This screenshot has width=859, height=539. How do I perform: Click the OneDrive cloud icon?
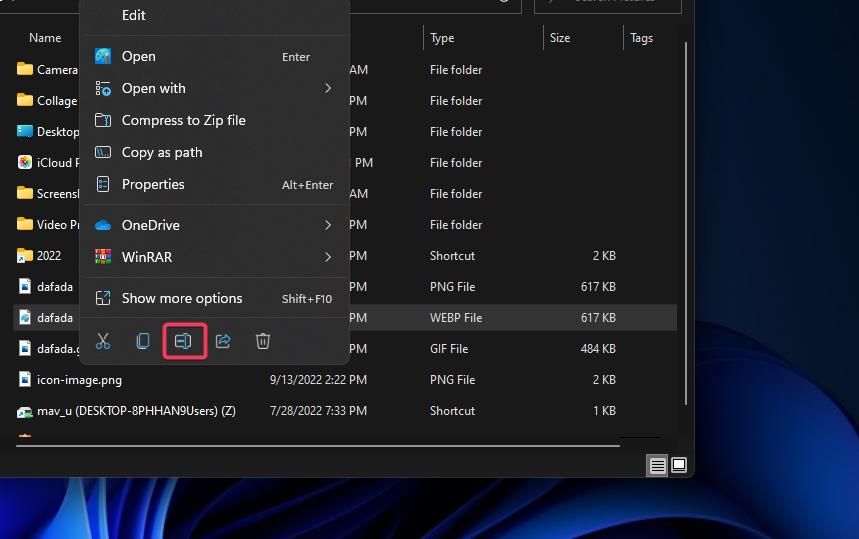pos(103,225)
